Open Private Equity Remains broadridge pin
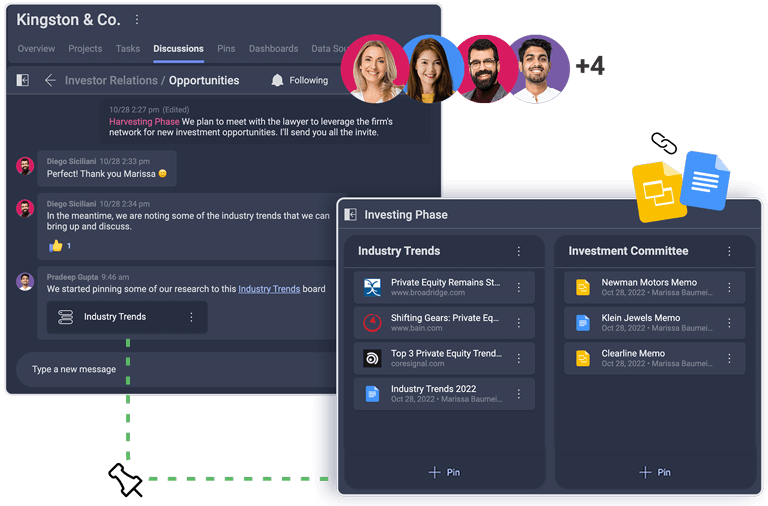This screenshot has width=768, height=506. (444, 287)
